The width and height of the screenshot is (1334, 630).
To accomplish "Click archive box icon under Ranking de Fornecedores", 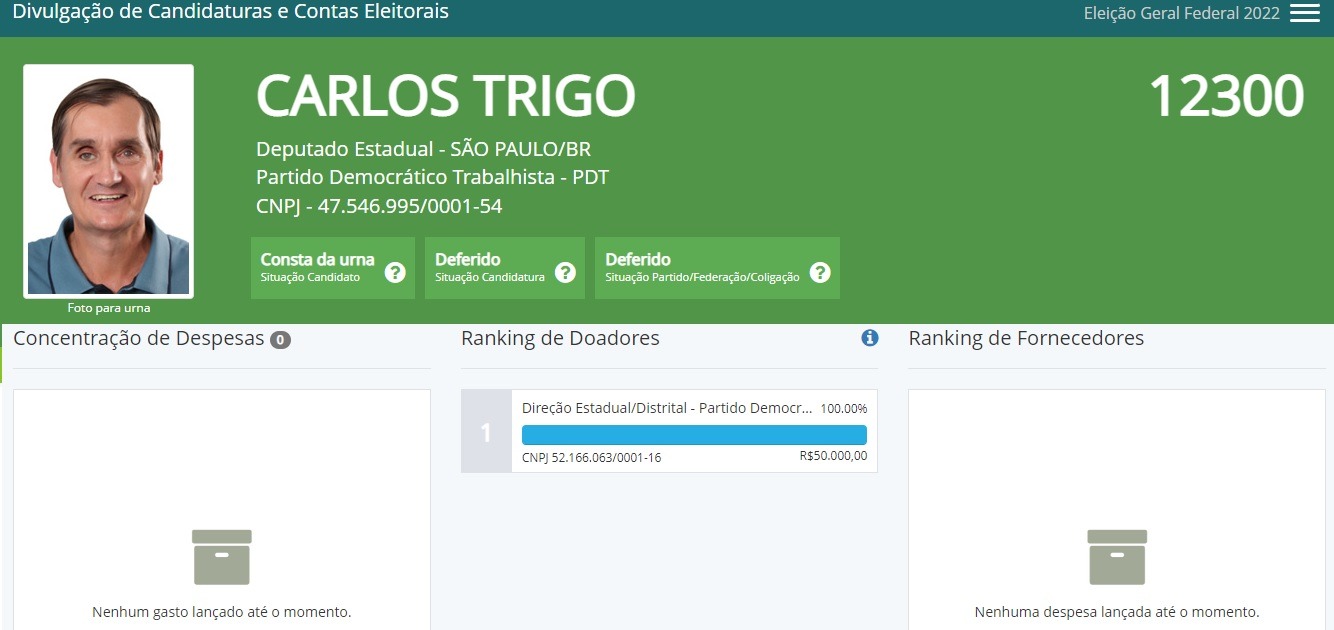I will pos(1116,557).
